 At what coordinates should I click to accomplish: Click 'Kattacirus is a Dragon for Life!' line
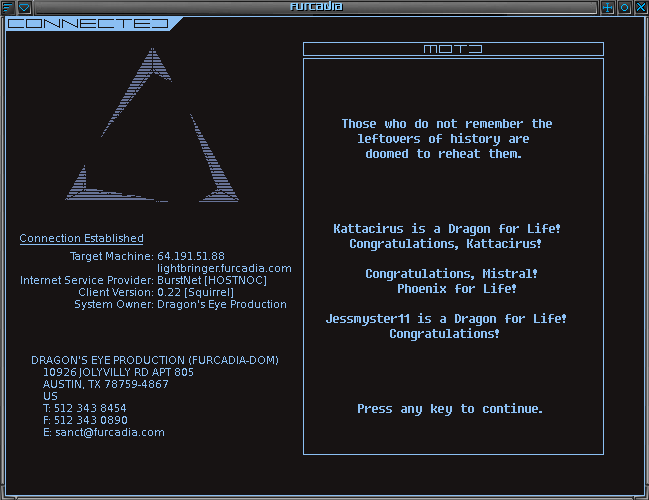447,229
